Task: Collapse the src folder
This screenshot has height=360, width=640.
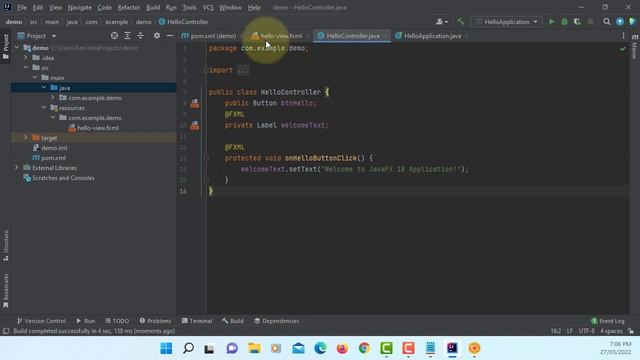Action: [x=26, y=67]
